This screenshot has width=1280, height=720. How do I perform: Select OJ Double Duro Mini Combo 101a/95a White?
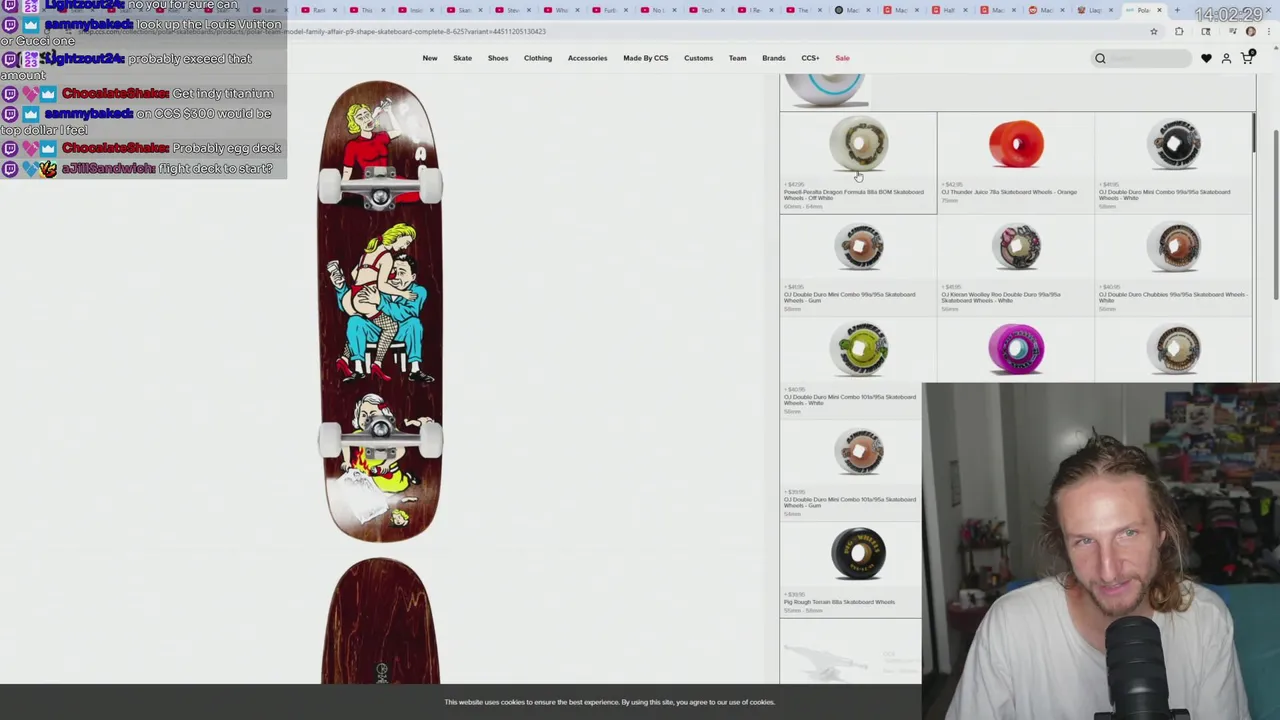(x=858, y=368)
